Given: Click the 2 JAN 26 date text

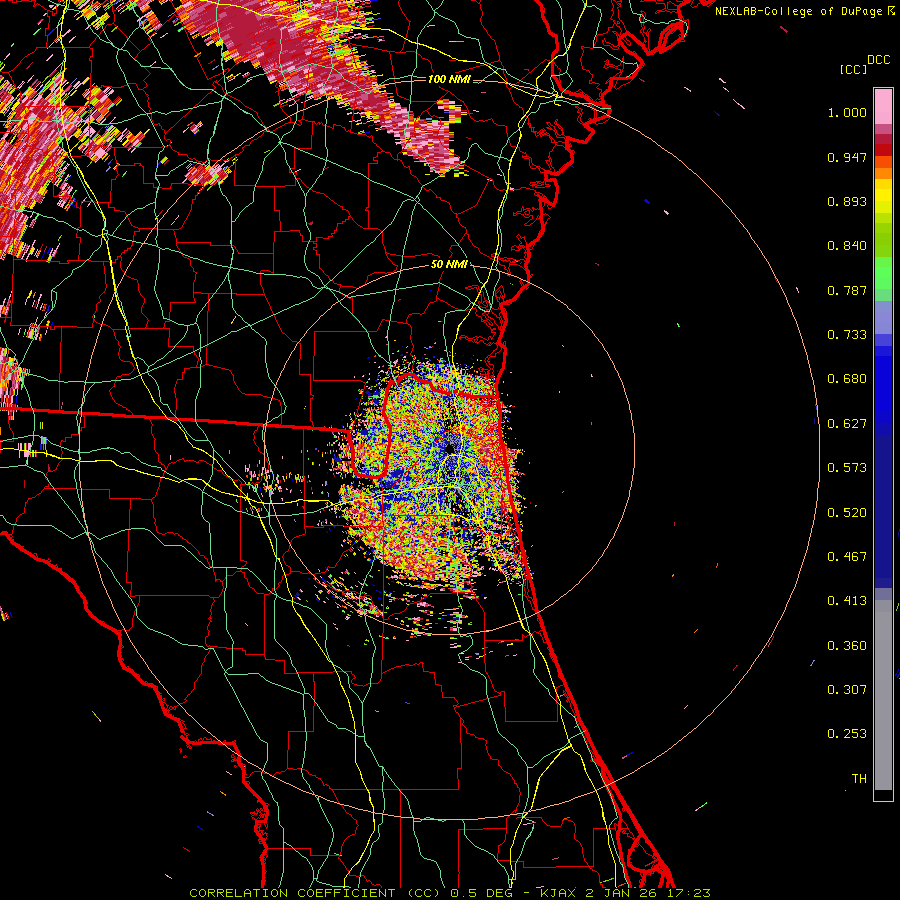Looking at the screenshot, I should pos(620,893).
